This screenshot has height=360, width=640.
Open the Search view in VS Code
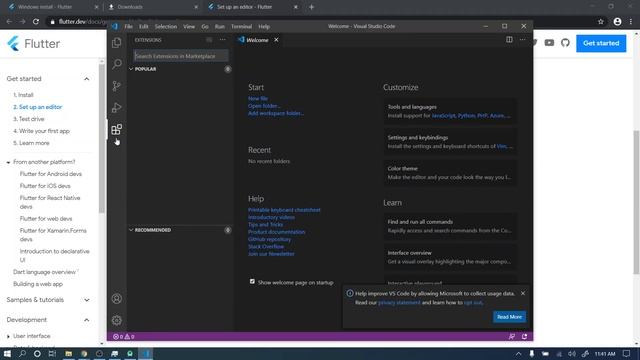[117, 64]
